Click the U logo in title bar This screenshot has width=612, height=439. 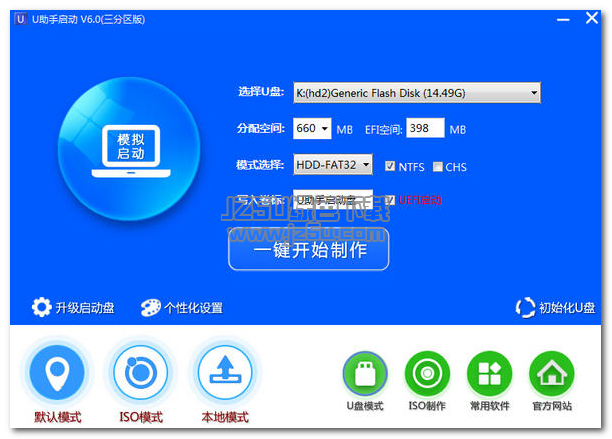21,19
